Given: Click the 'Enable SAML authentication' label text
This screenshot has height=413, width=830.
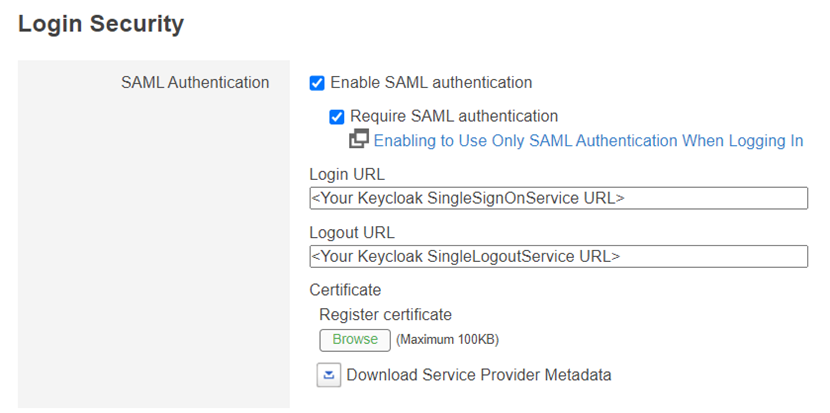Looking at the screenshot, I should click(431, 83).
